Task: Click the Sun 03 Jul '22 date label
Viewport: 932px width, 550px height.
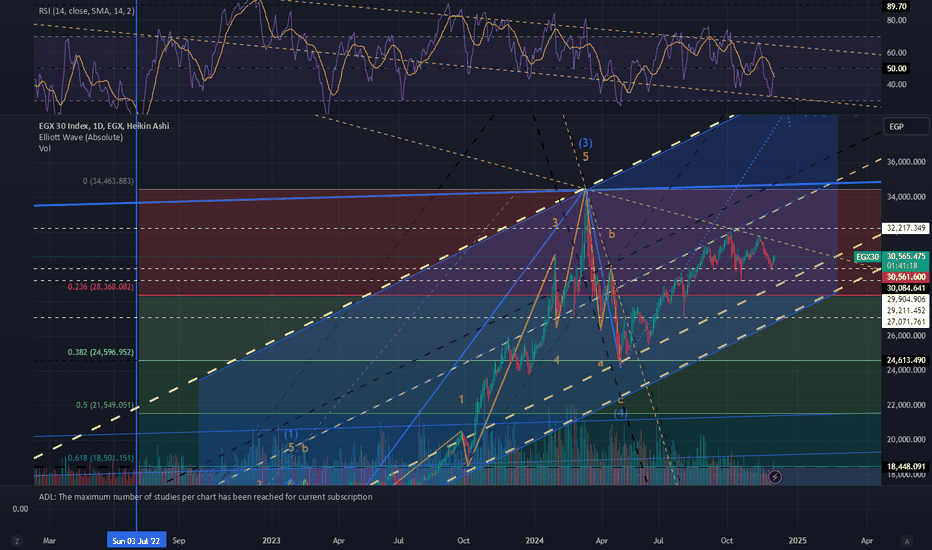Action: point(136,540)
